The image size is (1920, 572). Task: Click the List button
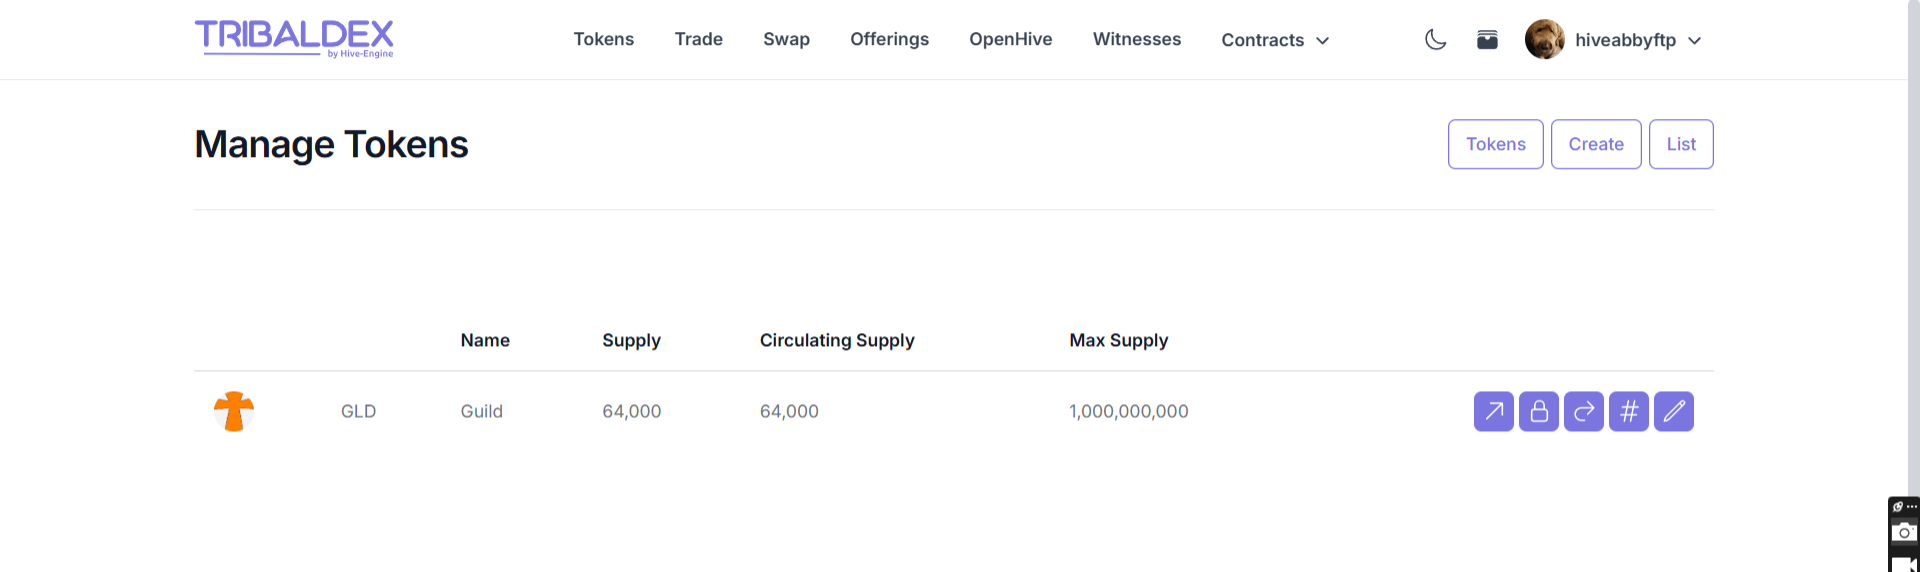point(1681,144)
